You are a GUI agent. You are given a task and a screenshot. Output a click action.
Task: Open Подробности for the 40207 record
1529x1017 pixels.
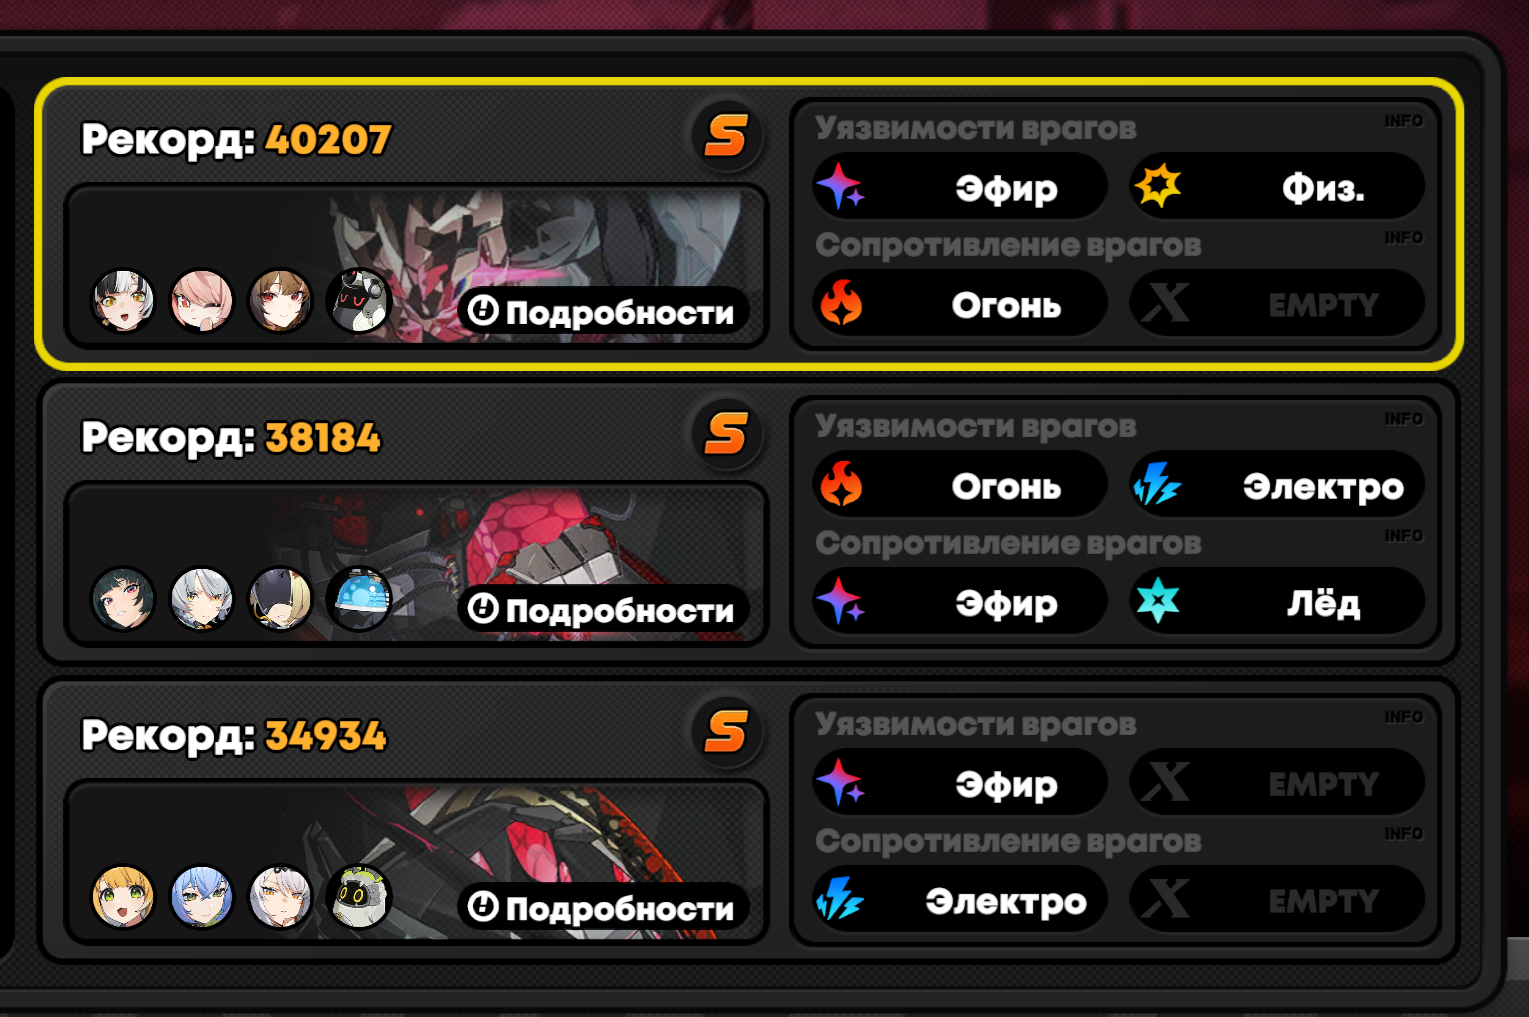pyautogui.click(x=603, y=312)
